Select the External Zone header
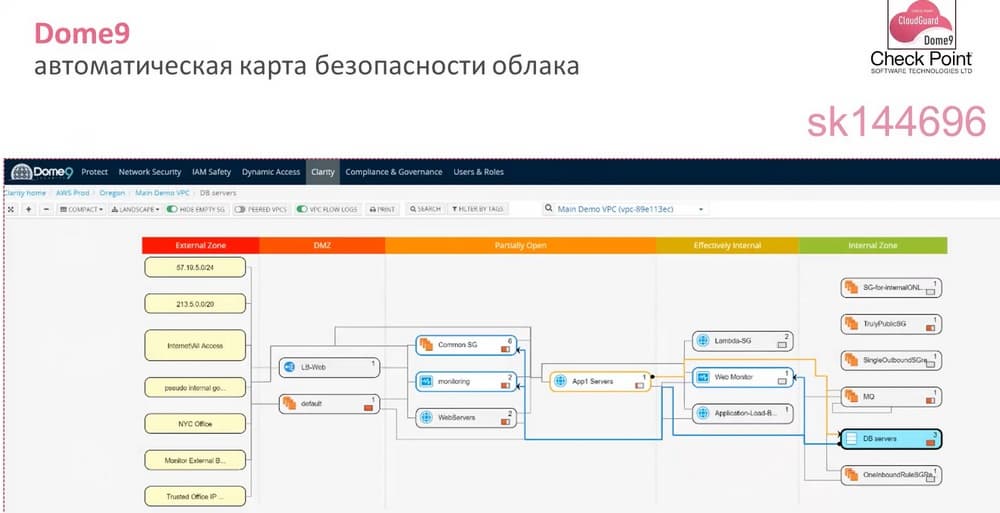 click(200, 246)
